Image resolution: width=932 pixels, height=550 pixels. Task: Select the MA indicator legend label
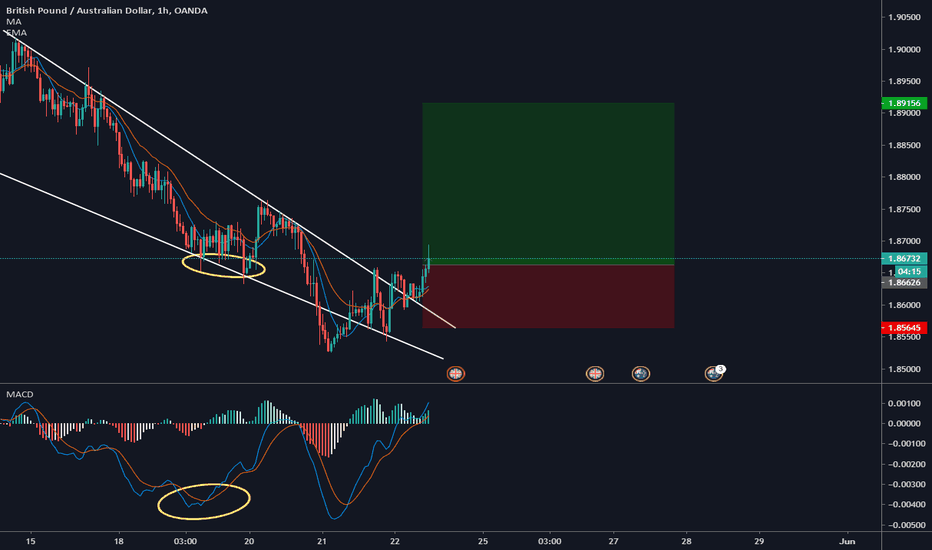pos(14,21)
